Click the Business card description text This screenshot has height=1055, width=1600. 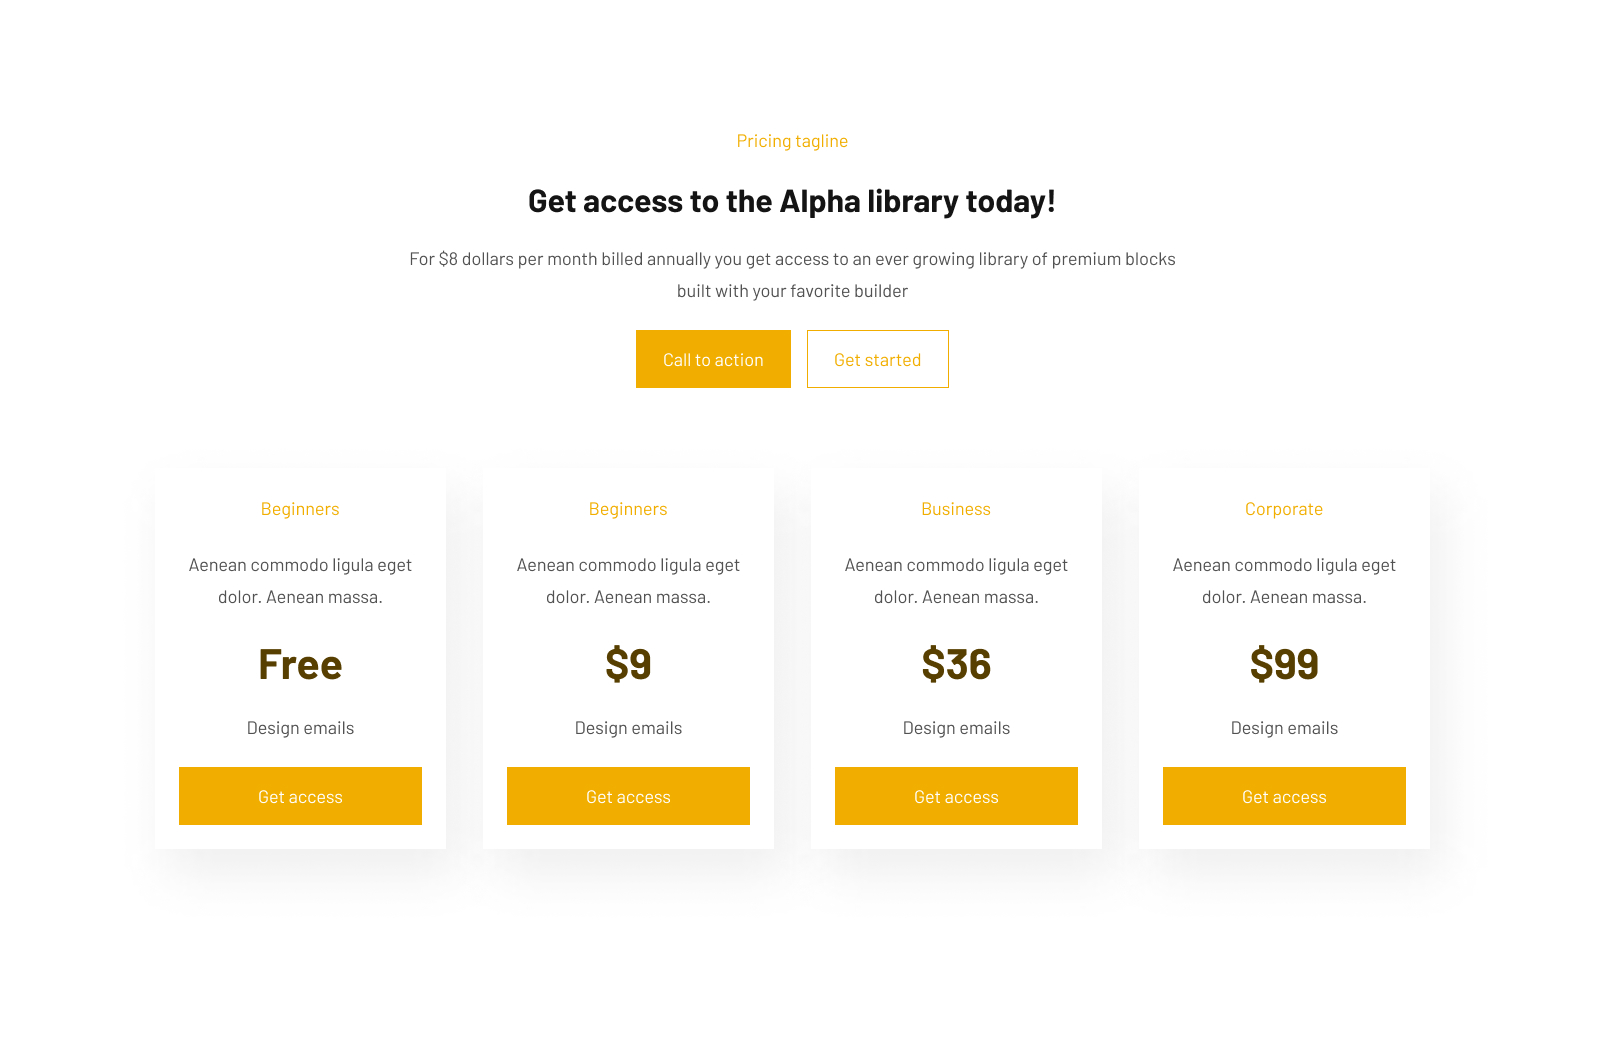[x=956, y=581]
